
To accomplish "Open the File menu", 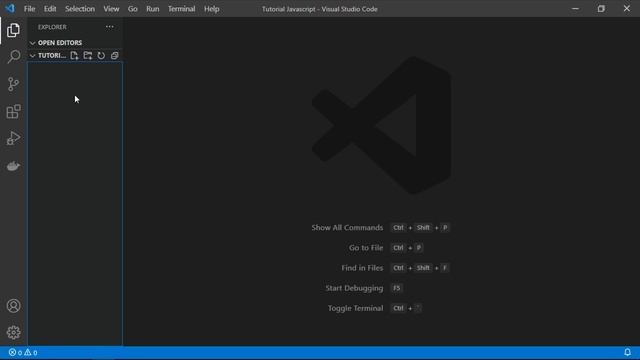I will (29, 9).
